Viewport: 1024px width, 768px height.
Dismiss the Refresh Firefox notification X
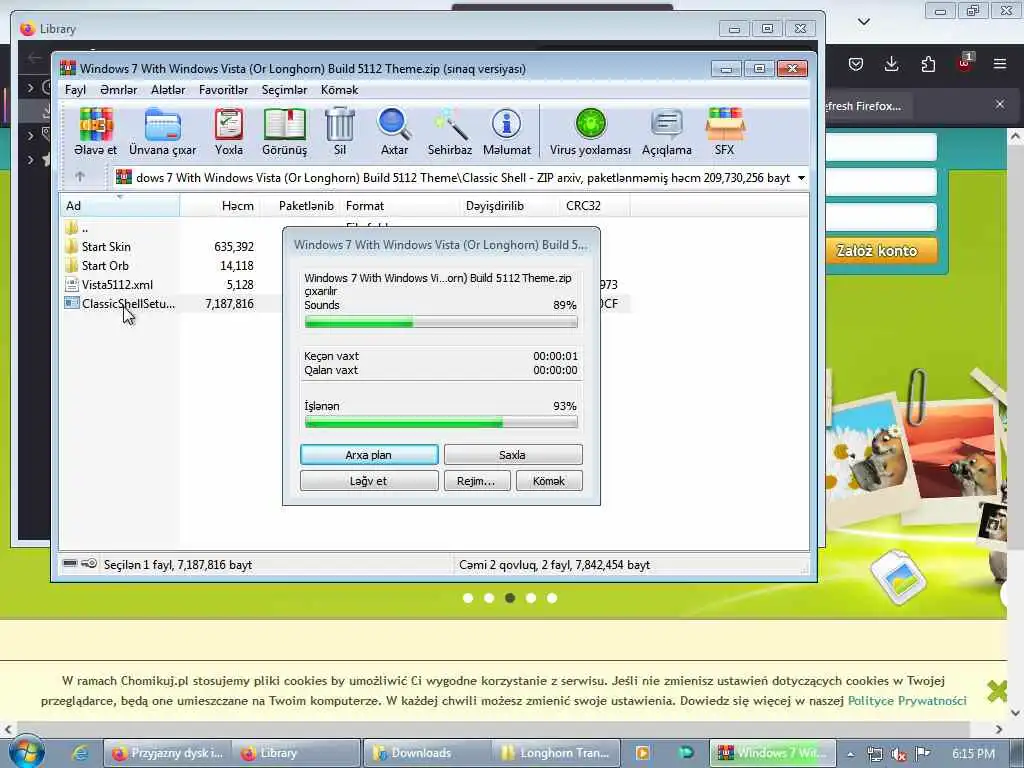point(999,104)
